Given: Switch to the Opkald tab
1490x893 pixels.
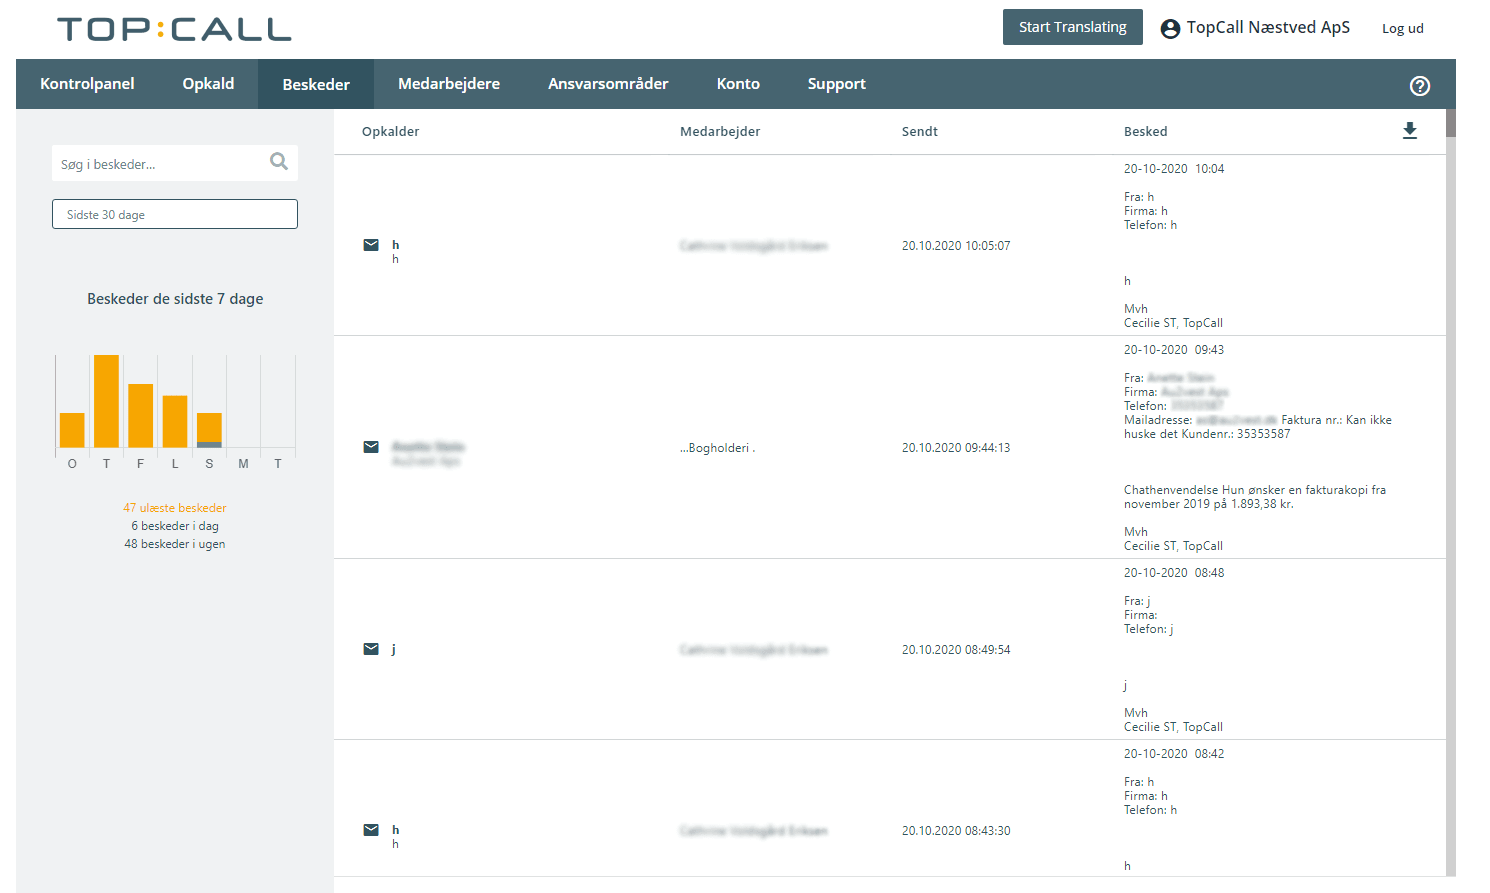Looking at the screenshot, I should point(208,84).
